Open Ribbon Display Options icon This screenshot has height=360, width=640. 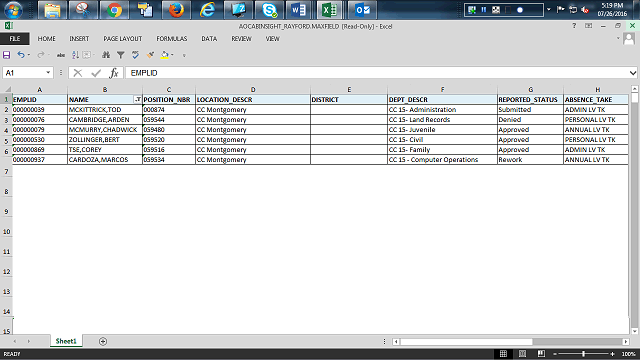coord(588,26)
